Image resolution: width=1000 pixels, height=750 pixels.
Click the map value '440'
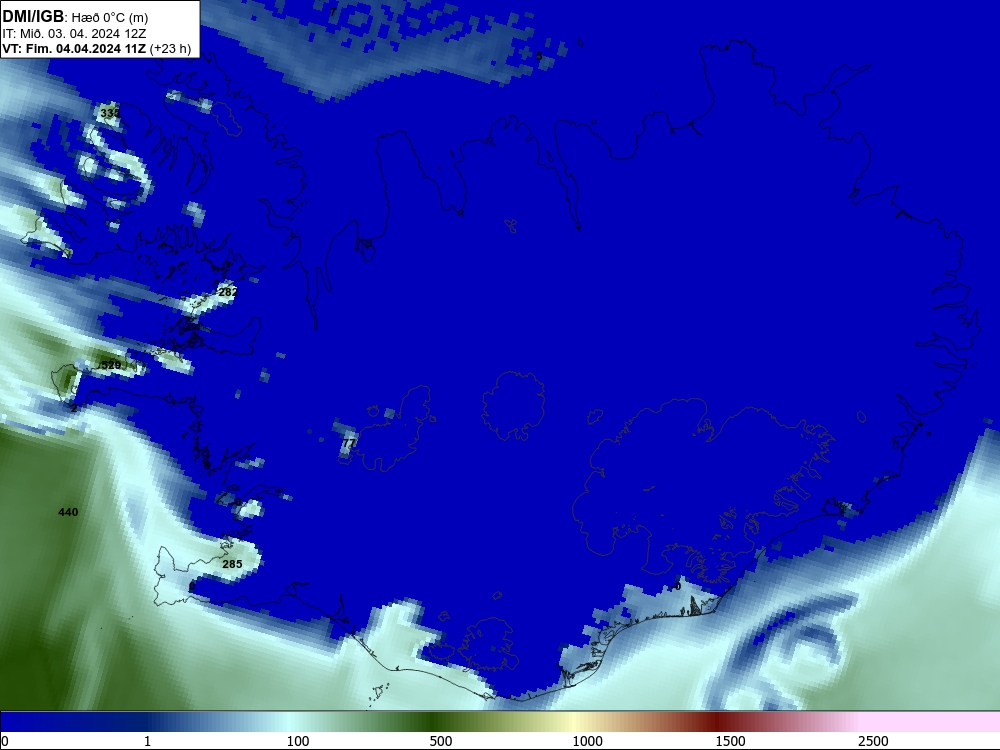tap(68, 512)
